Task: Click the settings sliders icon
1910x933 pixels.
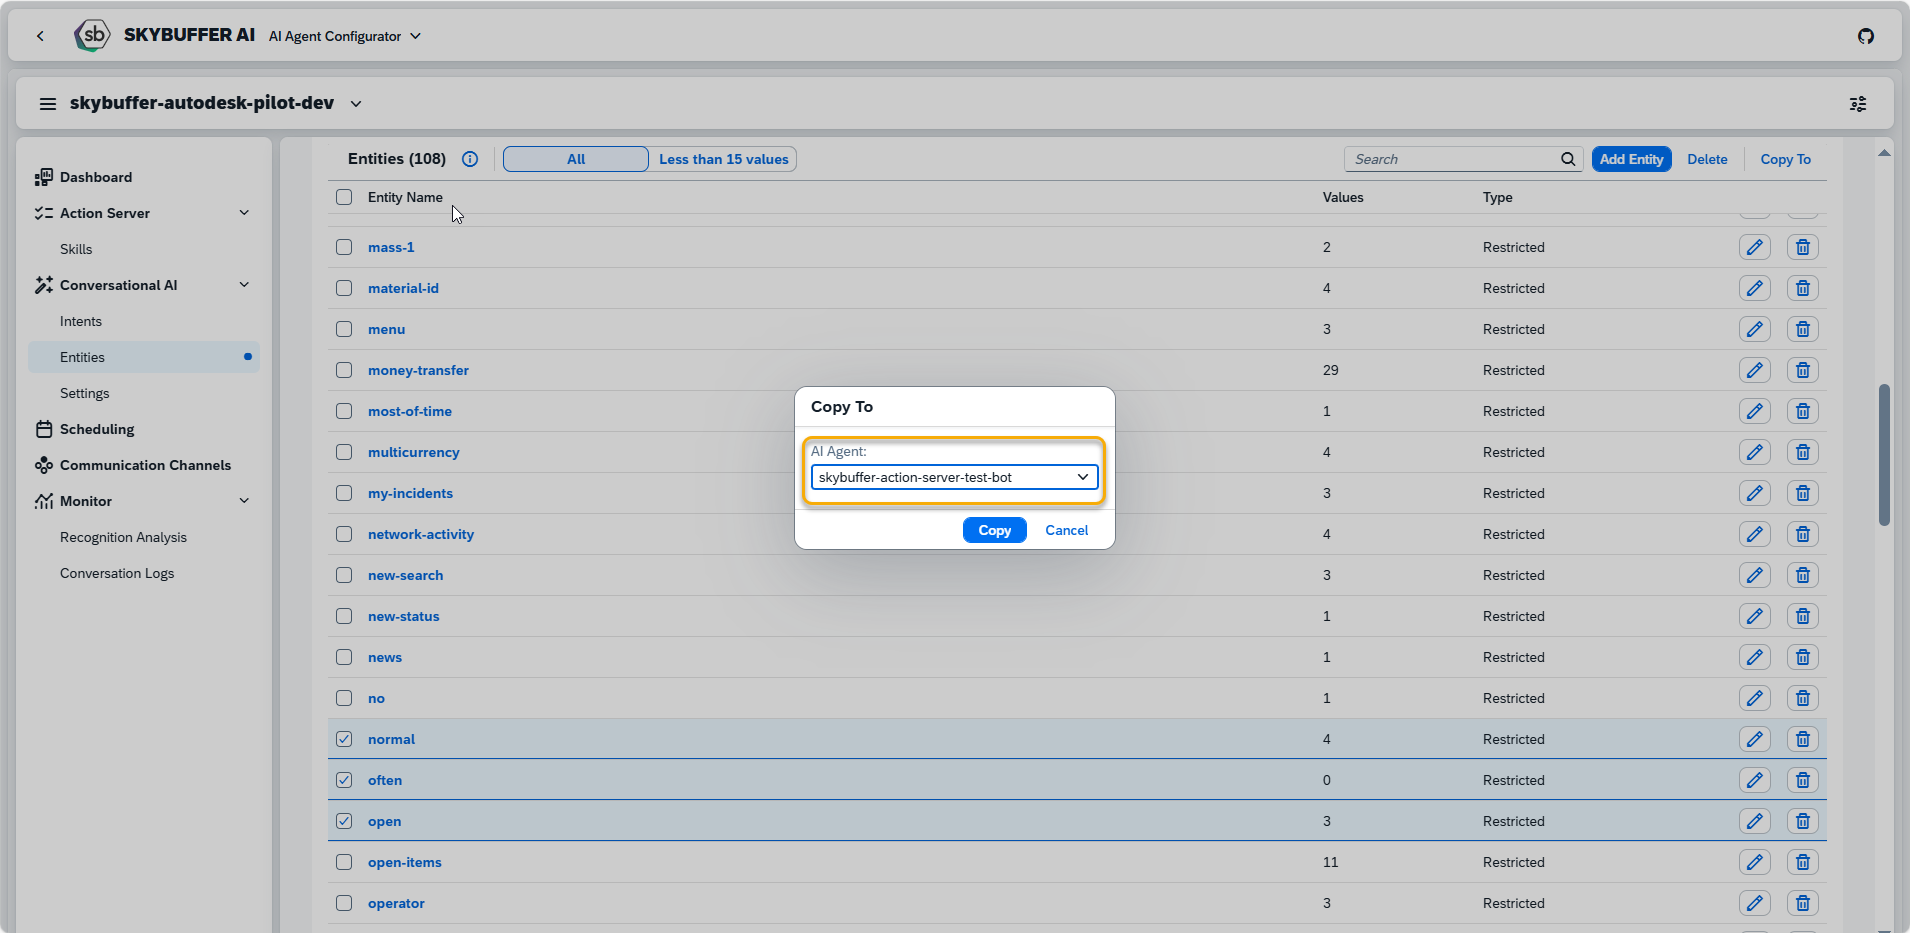Action: pyautogui.click(x=1857, y=104)
